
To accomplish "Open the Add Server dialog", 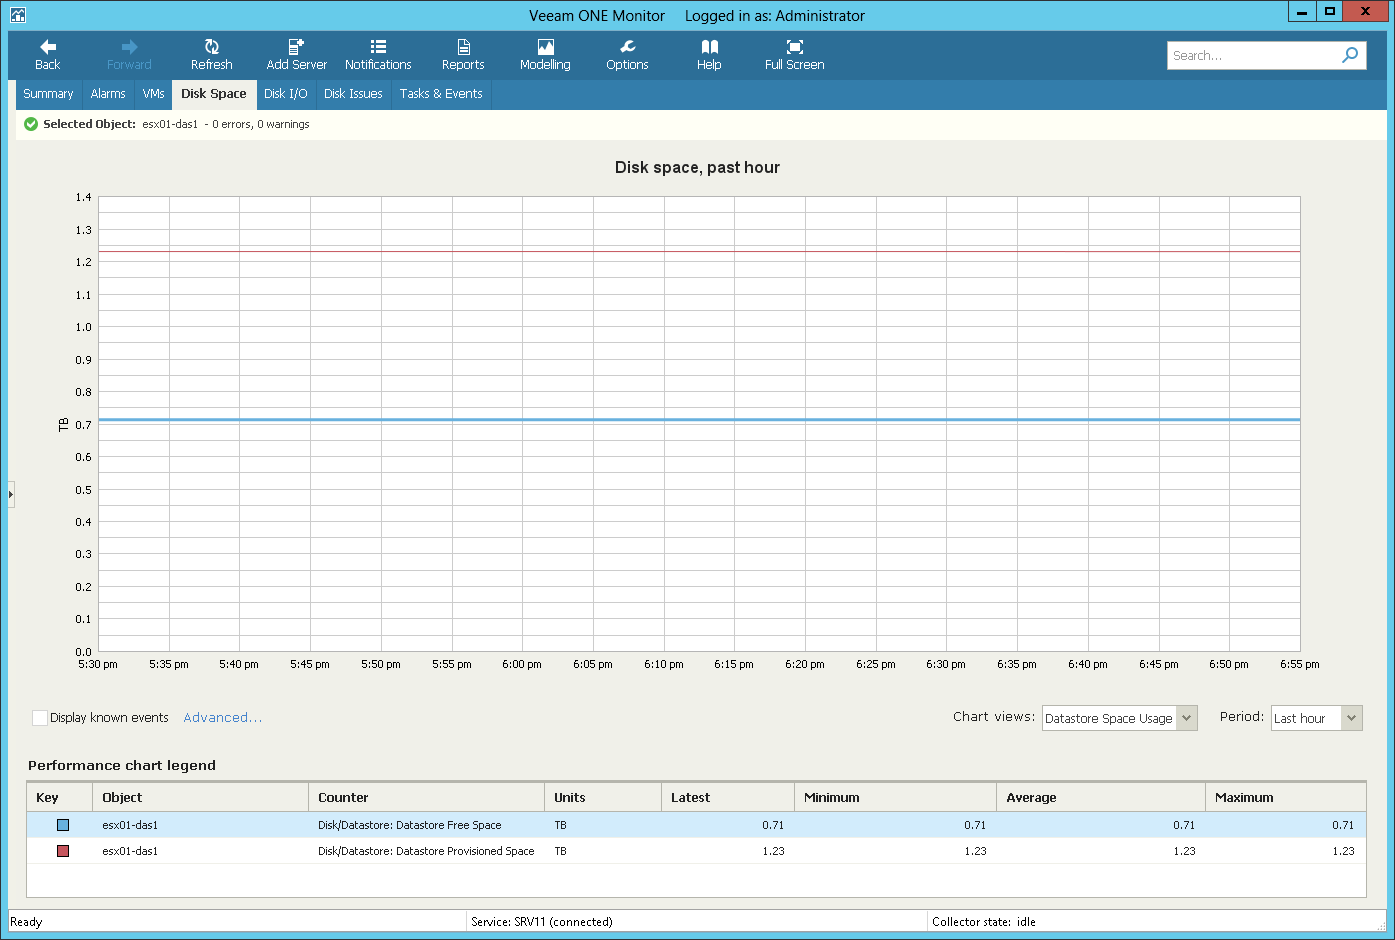I will pos(296,55).
